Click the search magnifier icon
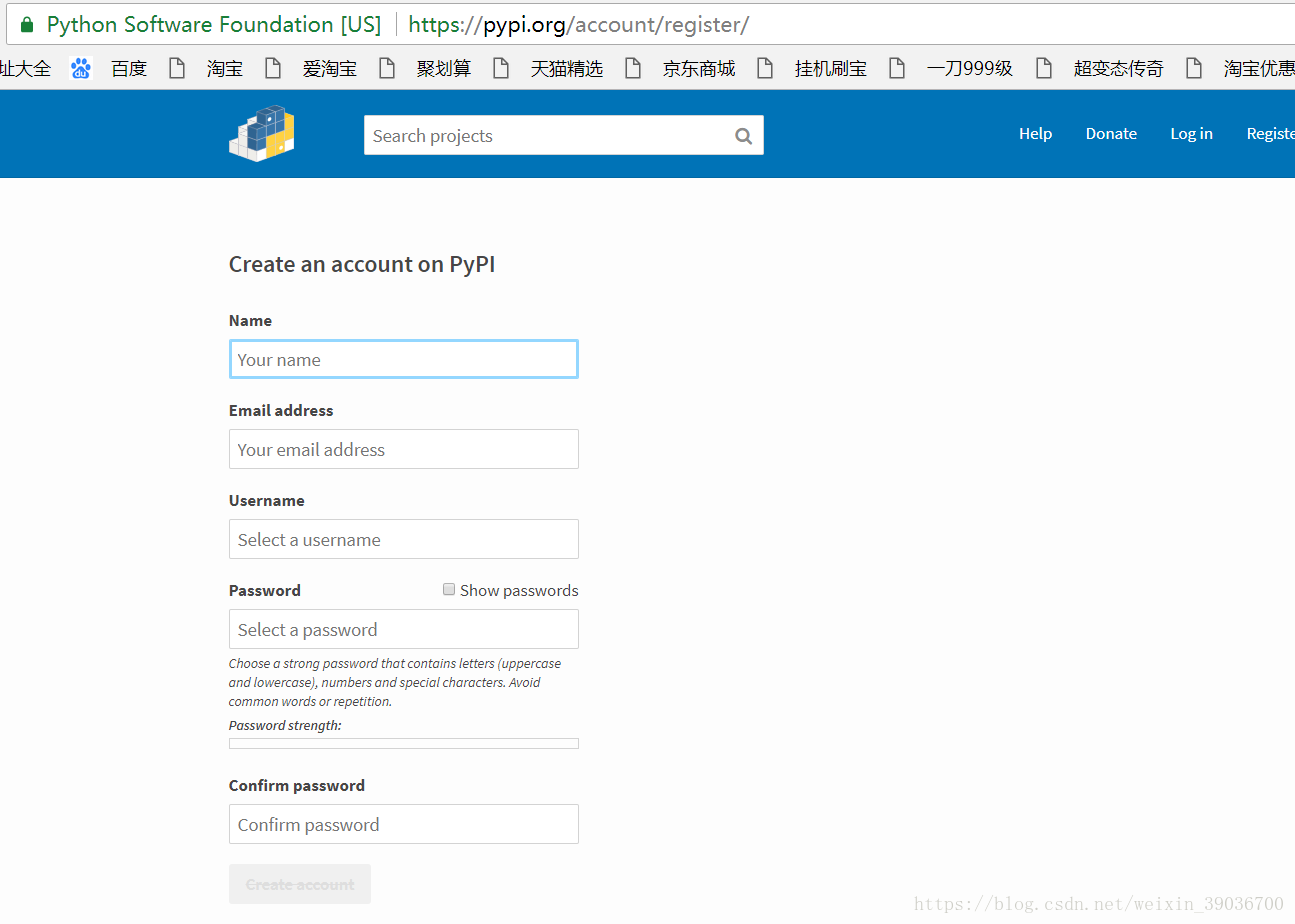 pos(743,136)
